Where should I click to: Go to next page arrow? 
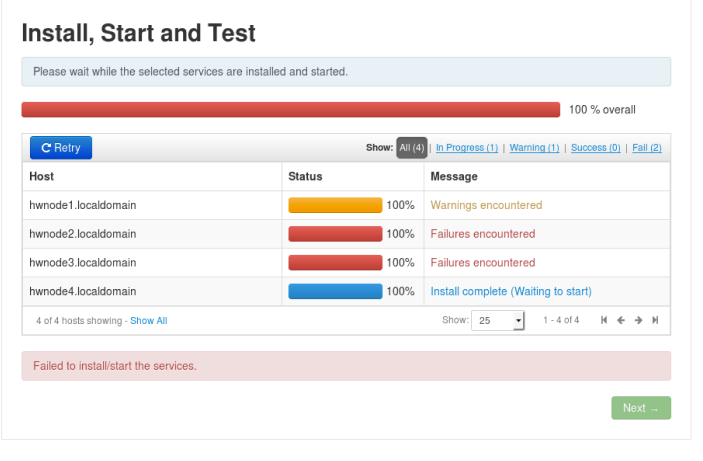[638, 320]
